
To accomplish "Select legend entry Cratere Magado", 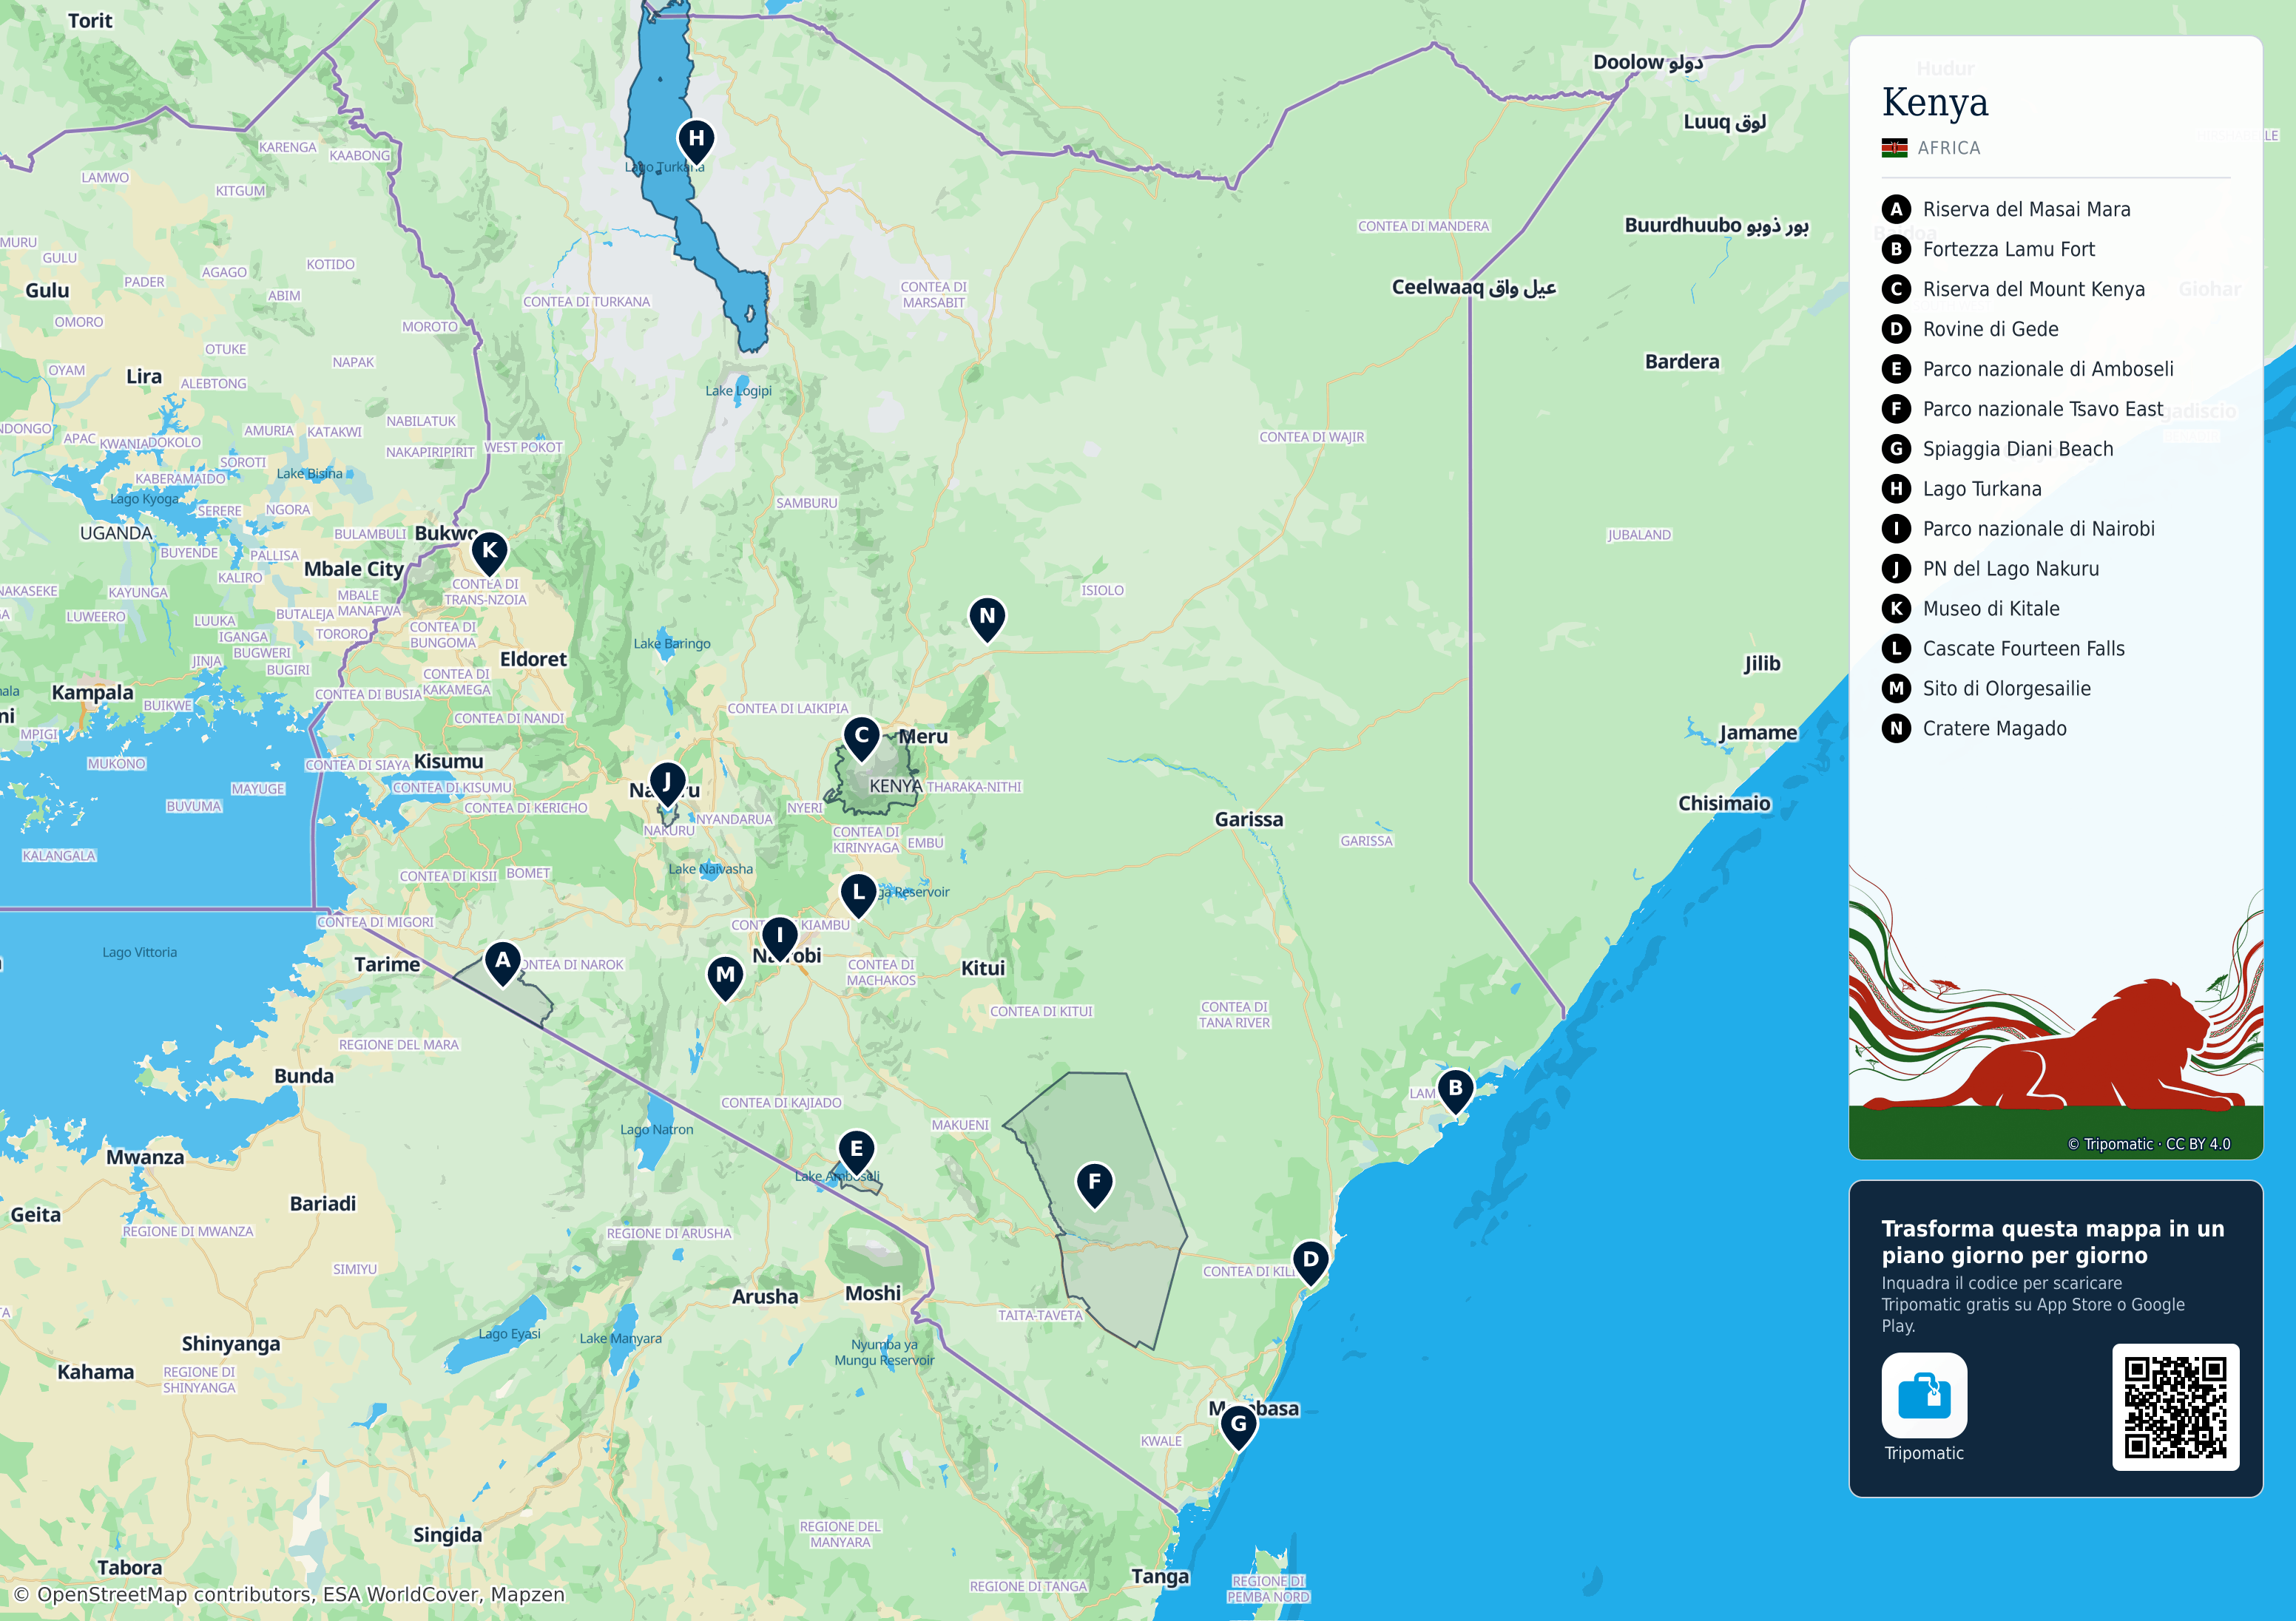I will 1994,728.
